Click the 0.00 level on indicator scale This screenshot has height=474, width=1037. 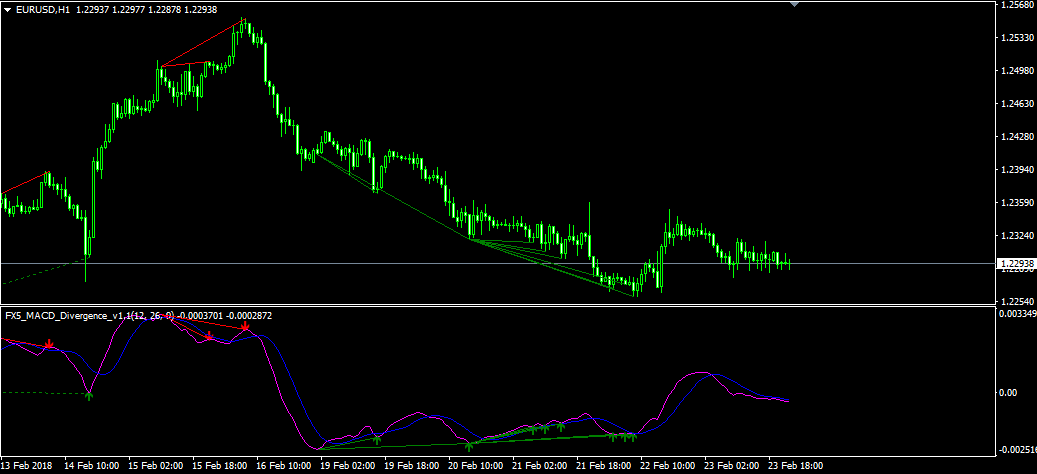coord(1010,392)
